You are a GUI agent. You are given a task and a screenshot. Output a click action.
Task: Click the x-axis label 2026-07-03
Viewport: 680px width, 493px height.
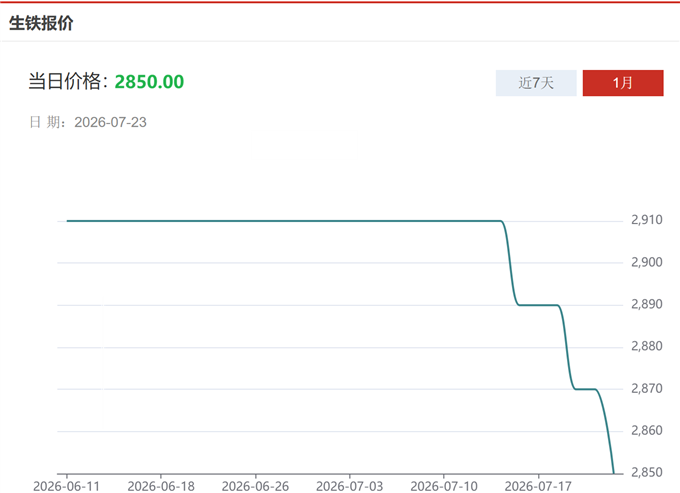click(350, 486)
